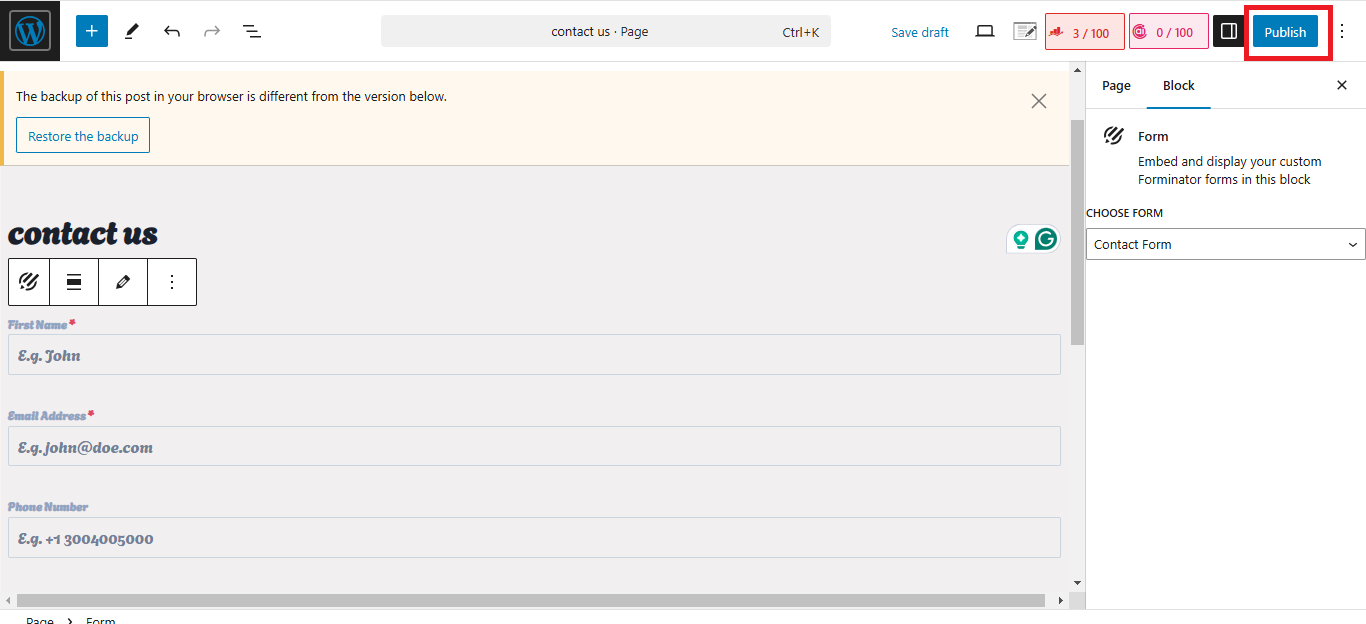Switch to the Page tab in the sidebar
The image size is (1366, 624).
[1116, 86]
